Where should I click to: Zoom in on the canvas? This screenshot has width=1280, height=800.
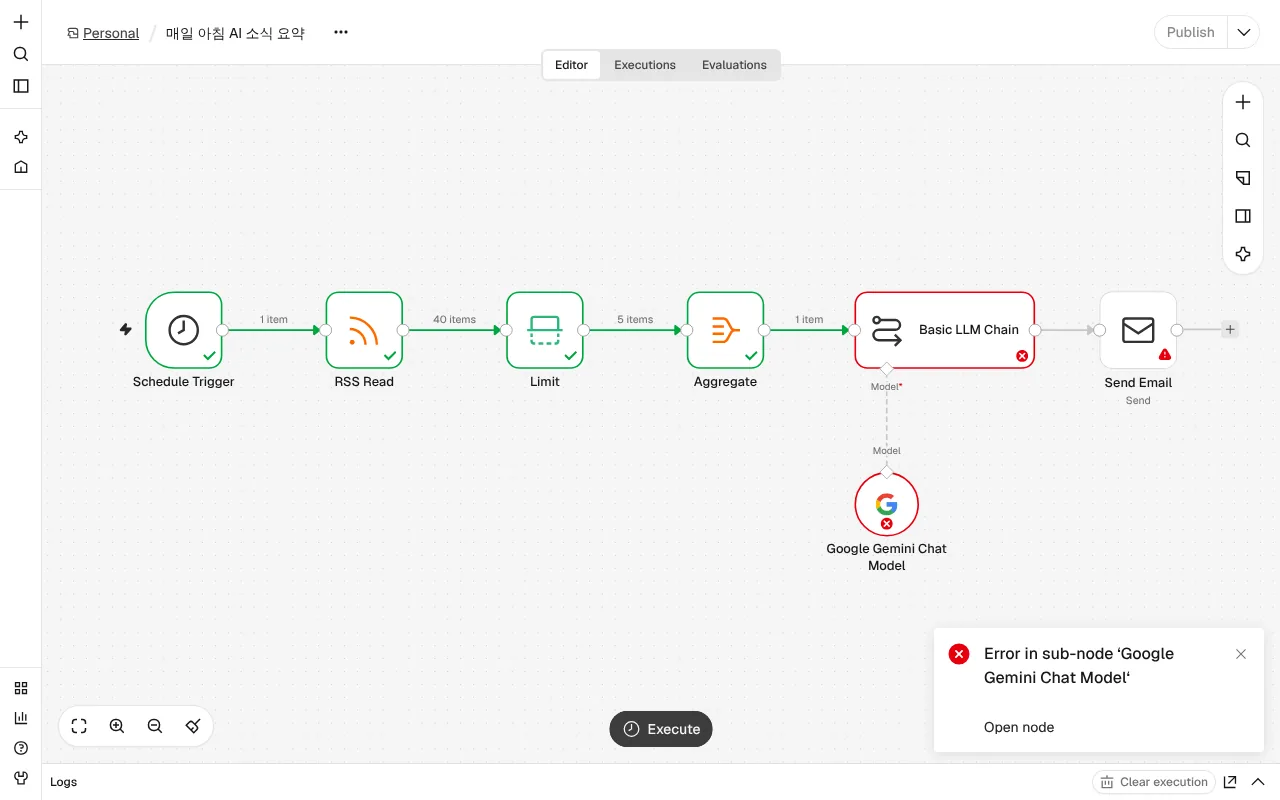[117, 727]
